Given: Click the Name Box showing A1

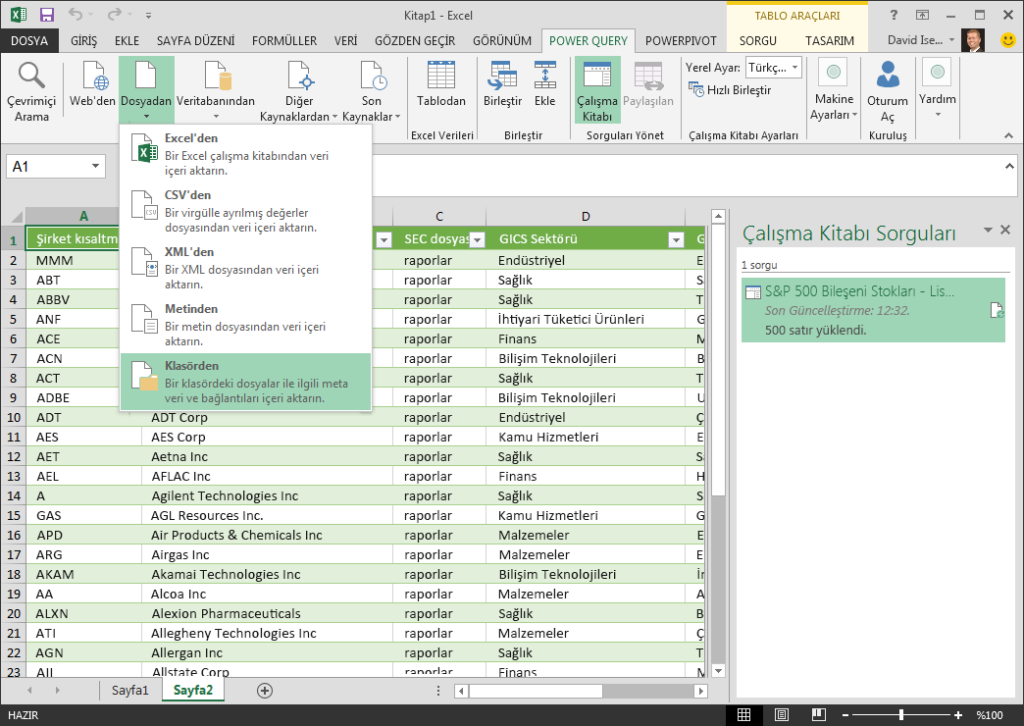Looking at the screenshot, I should [56, 166].
